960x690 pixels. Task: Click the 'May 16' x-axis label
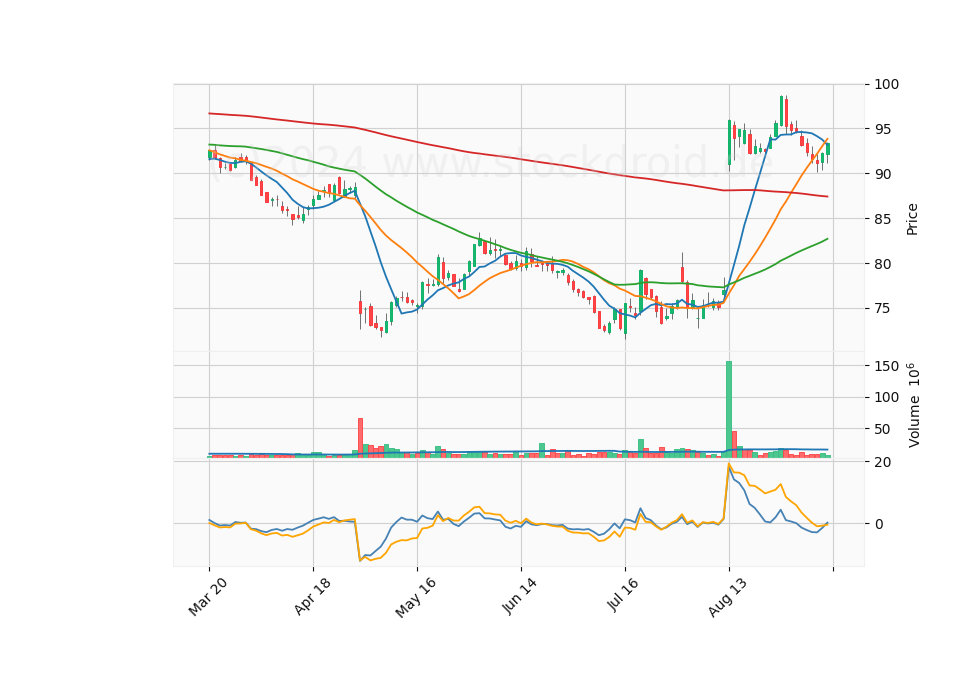click(415, 597)
